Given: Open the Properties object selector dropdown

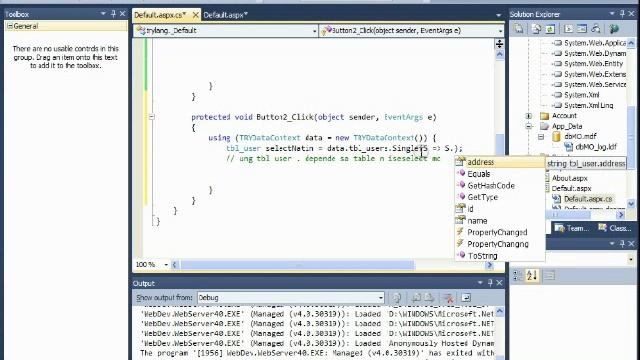Looking at the screenshot, I should pos(631,259).
